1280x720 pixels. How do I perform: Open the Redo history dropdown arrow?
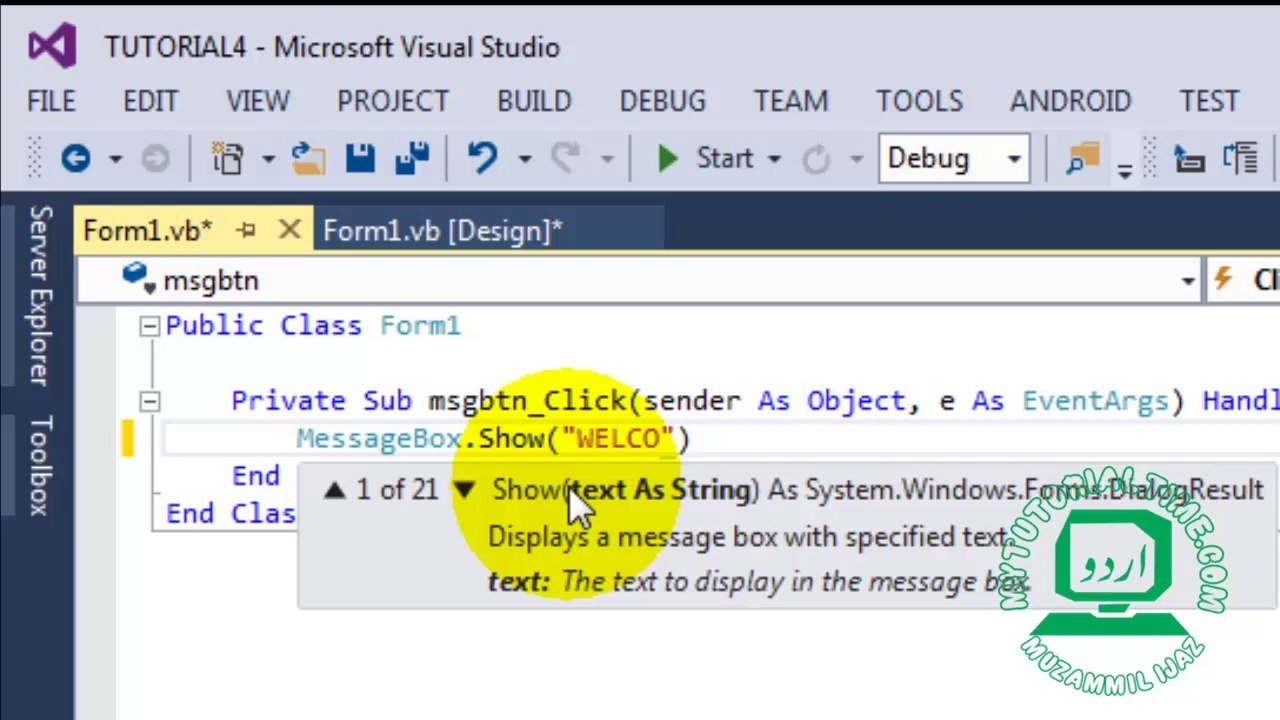607,160
